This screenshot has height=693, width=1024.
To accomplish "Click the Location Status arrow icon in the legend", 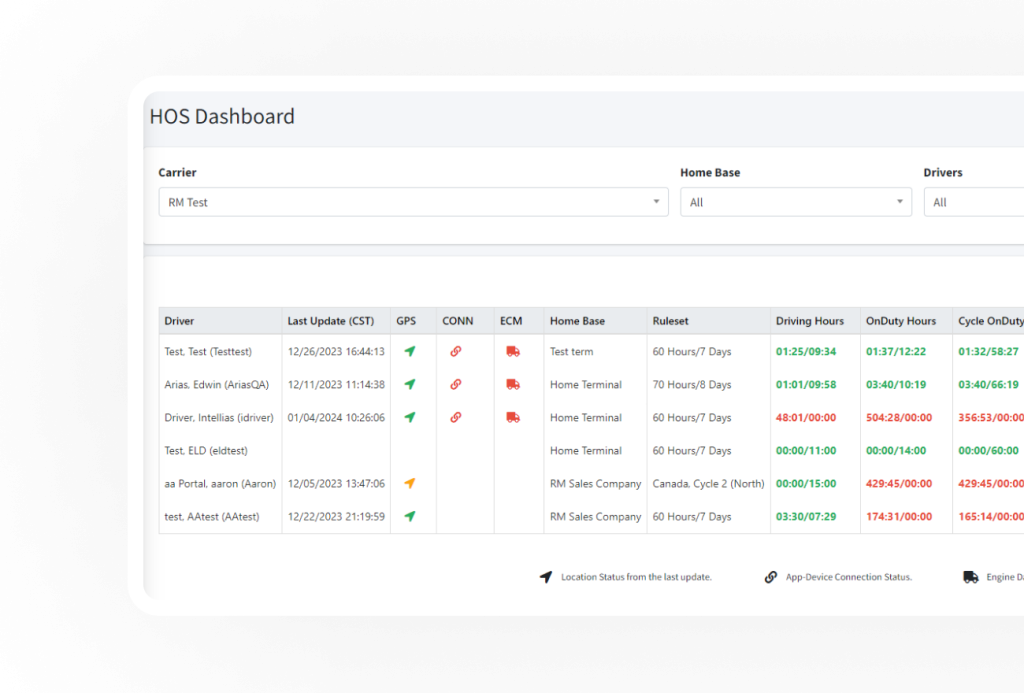I will (x=546, y=577).
